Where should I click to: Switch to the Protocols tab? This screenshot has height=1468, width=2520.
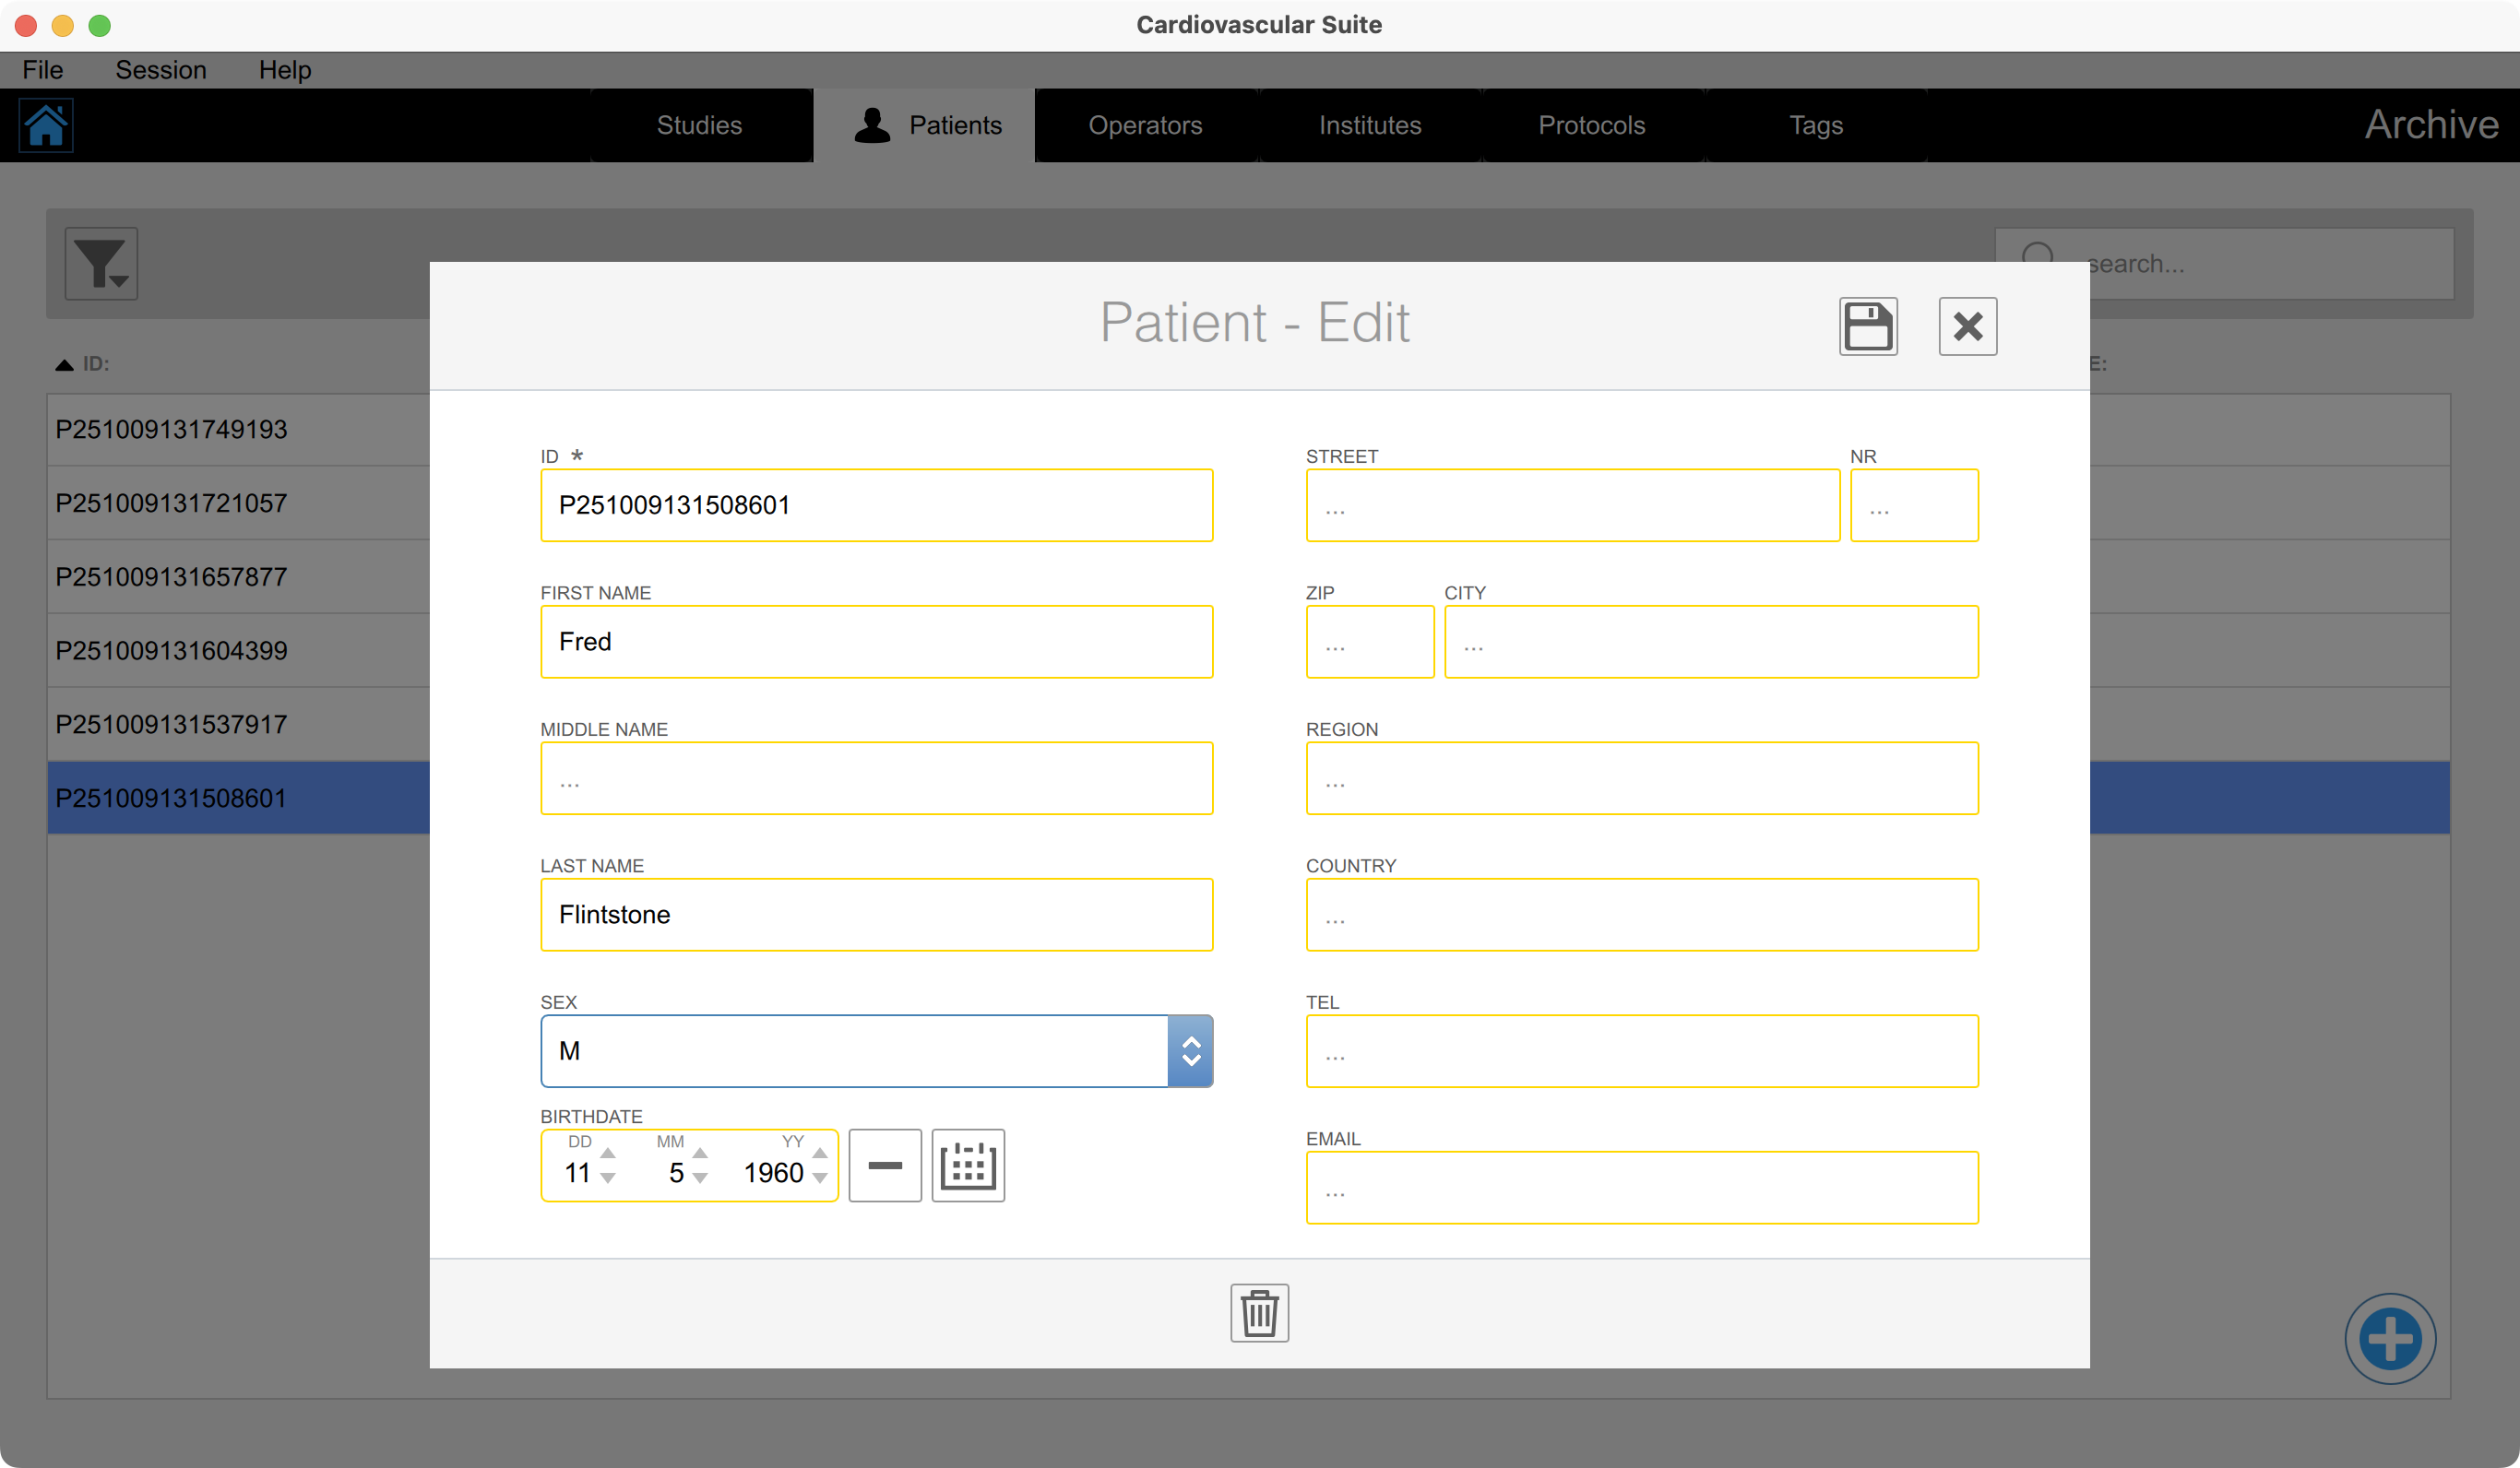[x=1591, y=125]
